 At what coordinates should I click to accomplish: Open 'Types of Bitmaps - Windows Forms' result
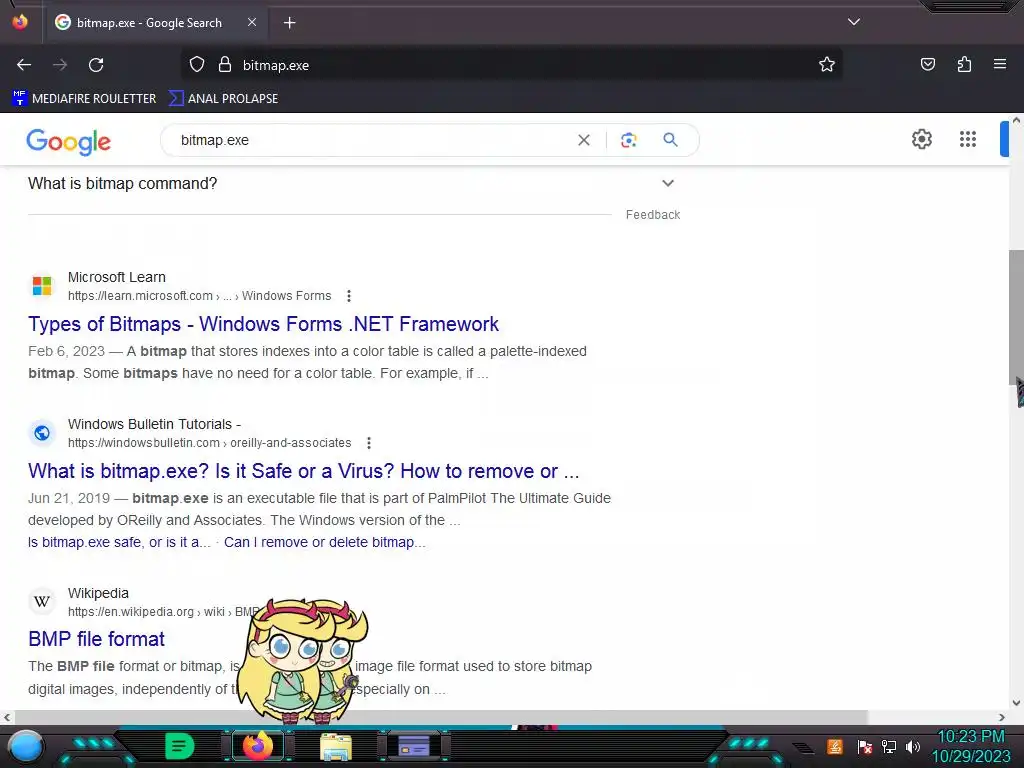263,324
